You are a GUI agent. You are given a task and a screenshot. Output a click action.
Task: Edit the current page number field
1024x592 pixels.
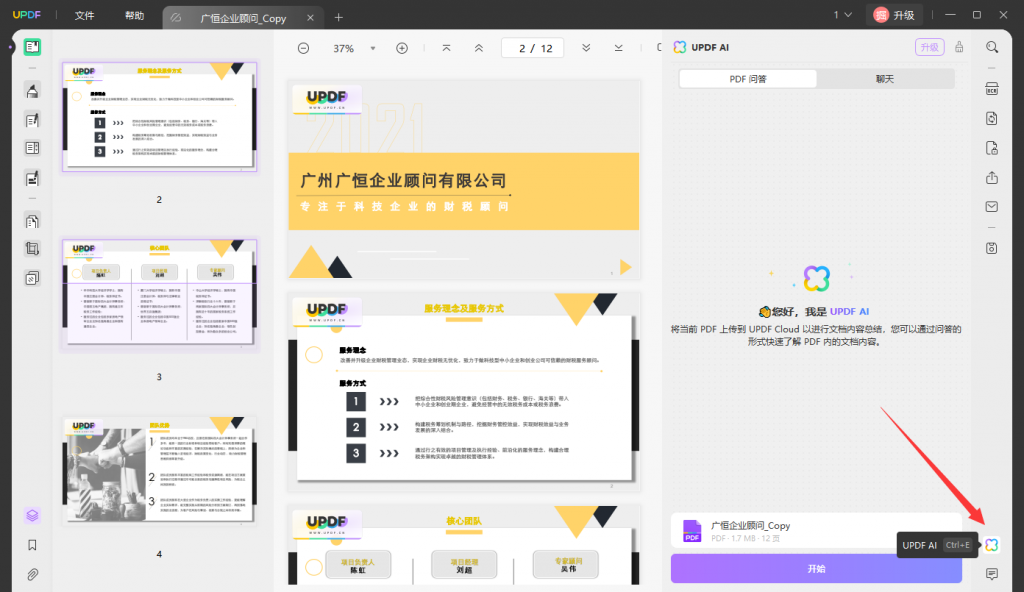coord(532,48)
